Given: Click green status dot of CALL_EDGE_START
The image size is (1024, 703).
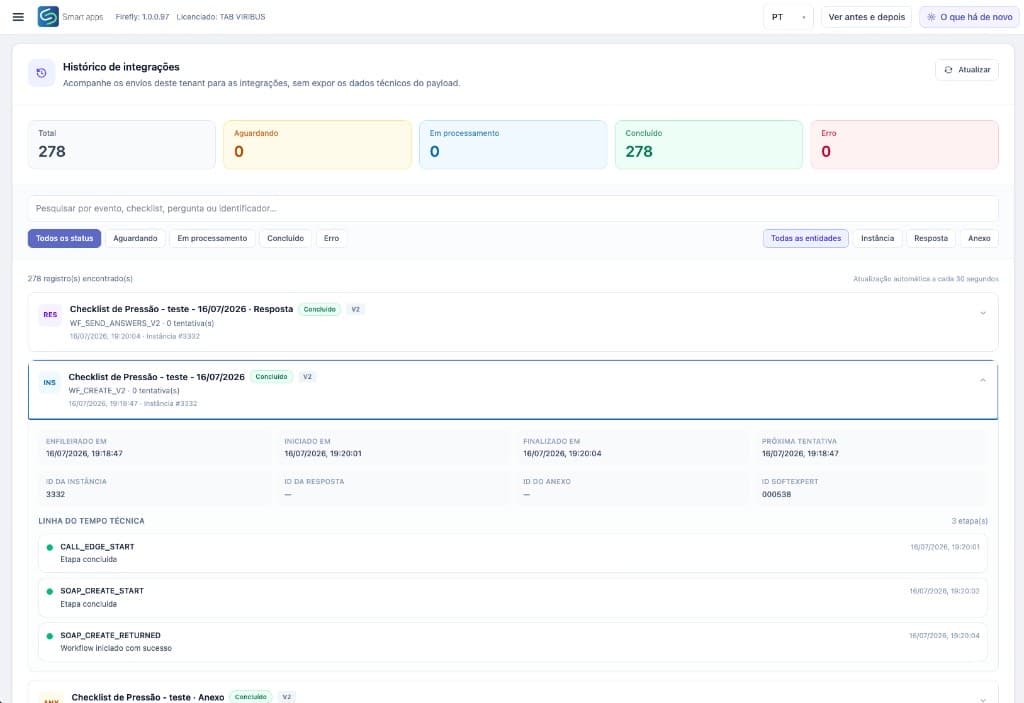Looking at the screenshot, I should [50, 548].
